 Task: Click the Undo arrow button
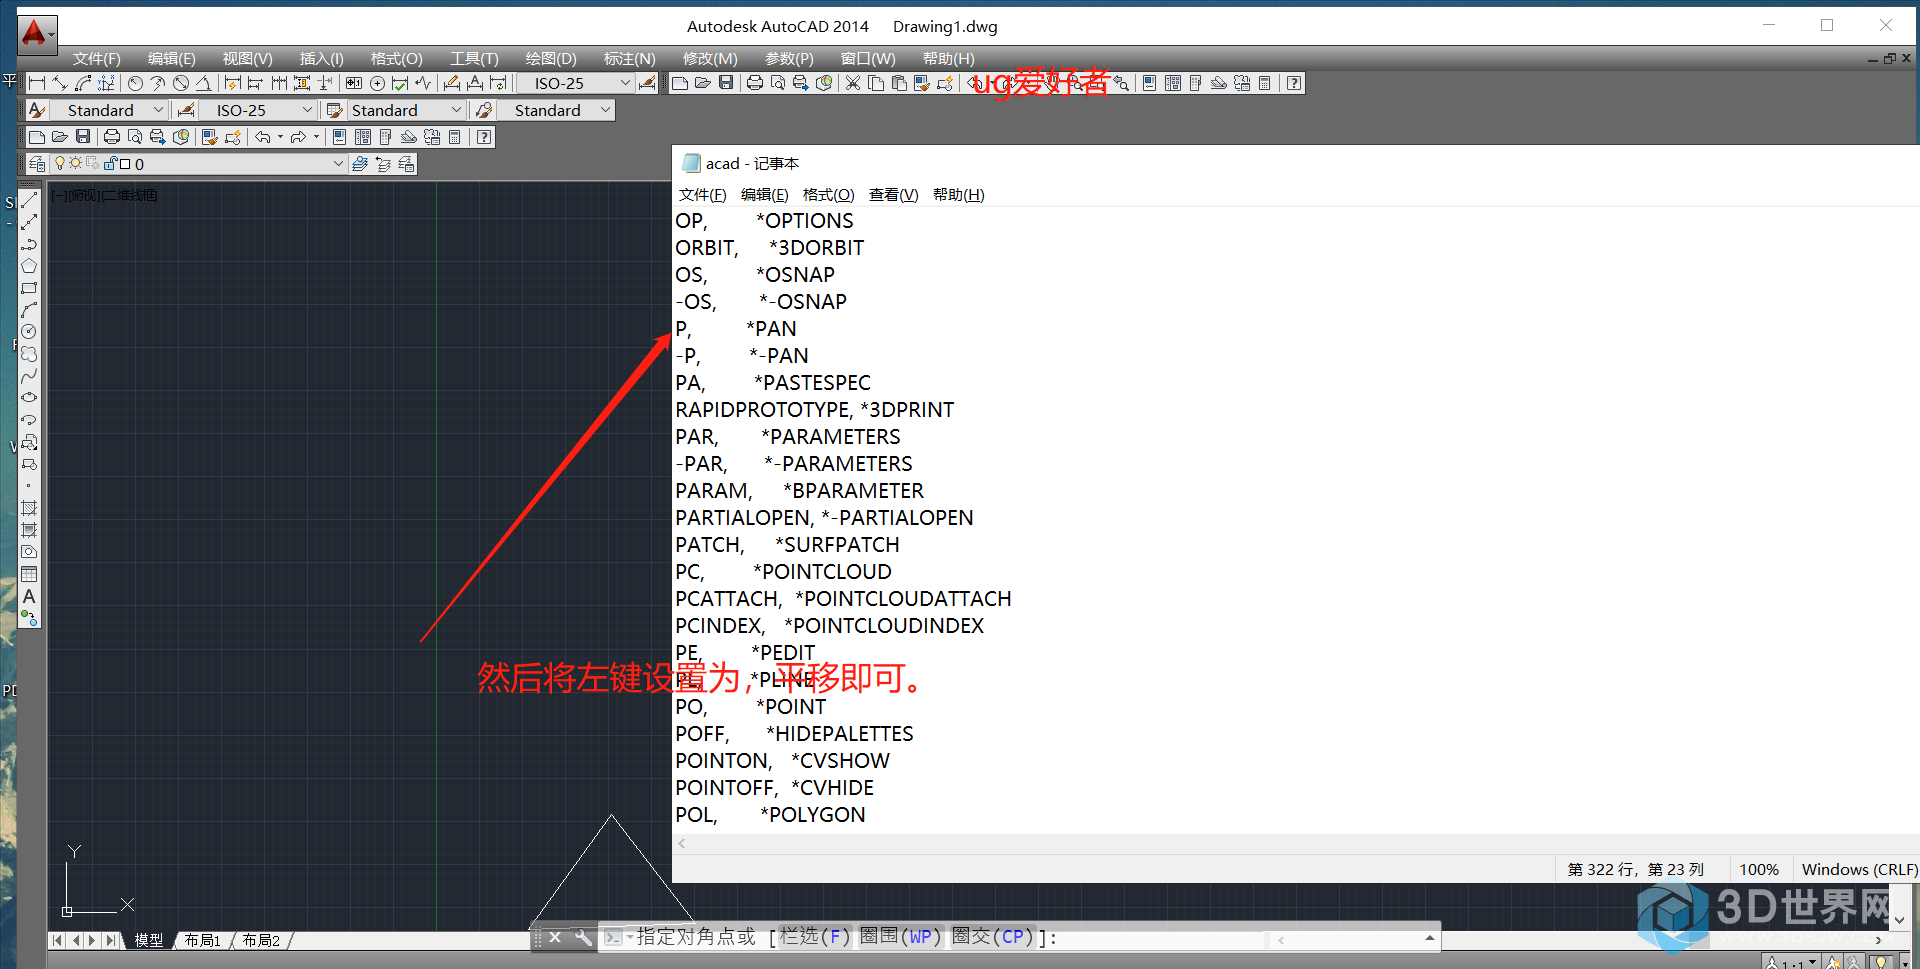point(263,137)
